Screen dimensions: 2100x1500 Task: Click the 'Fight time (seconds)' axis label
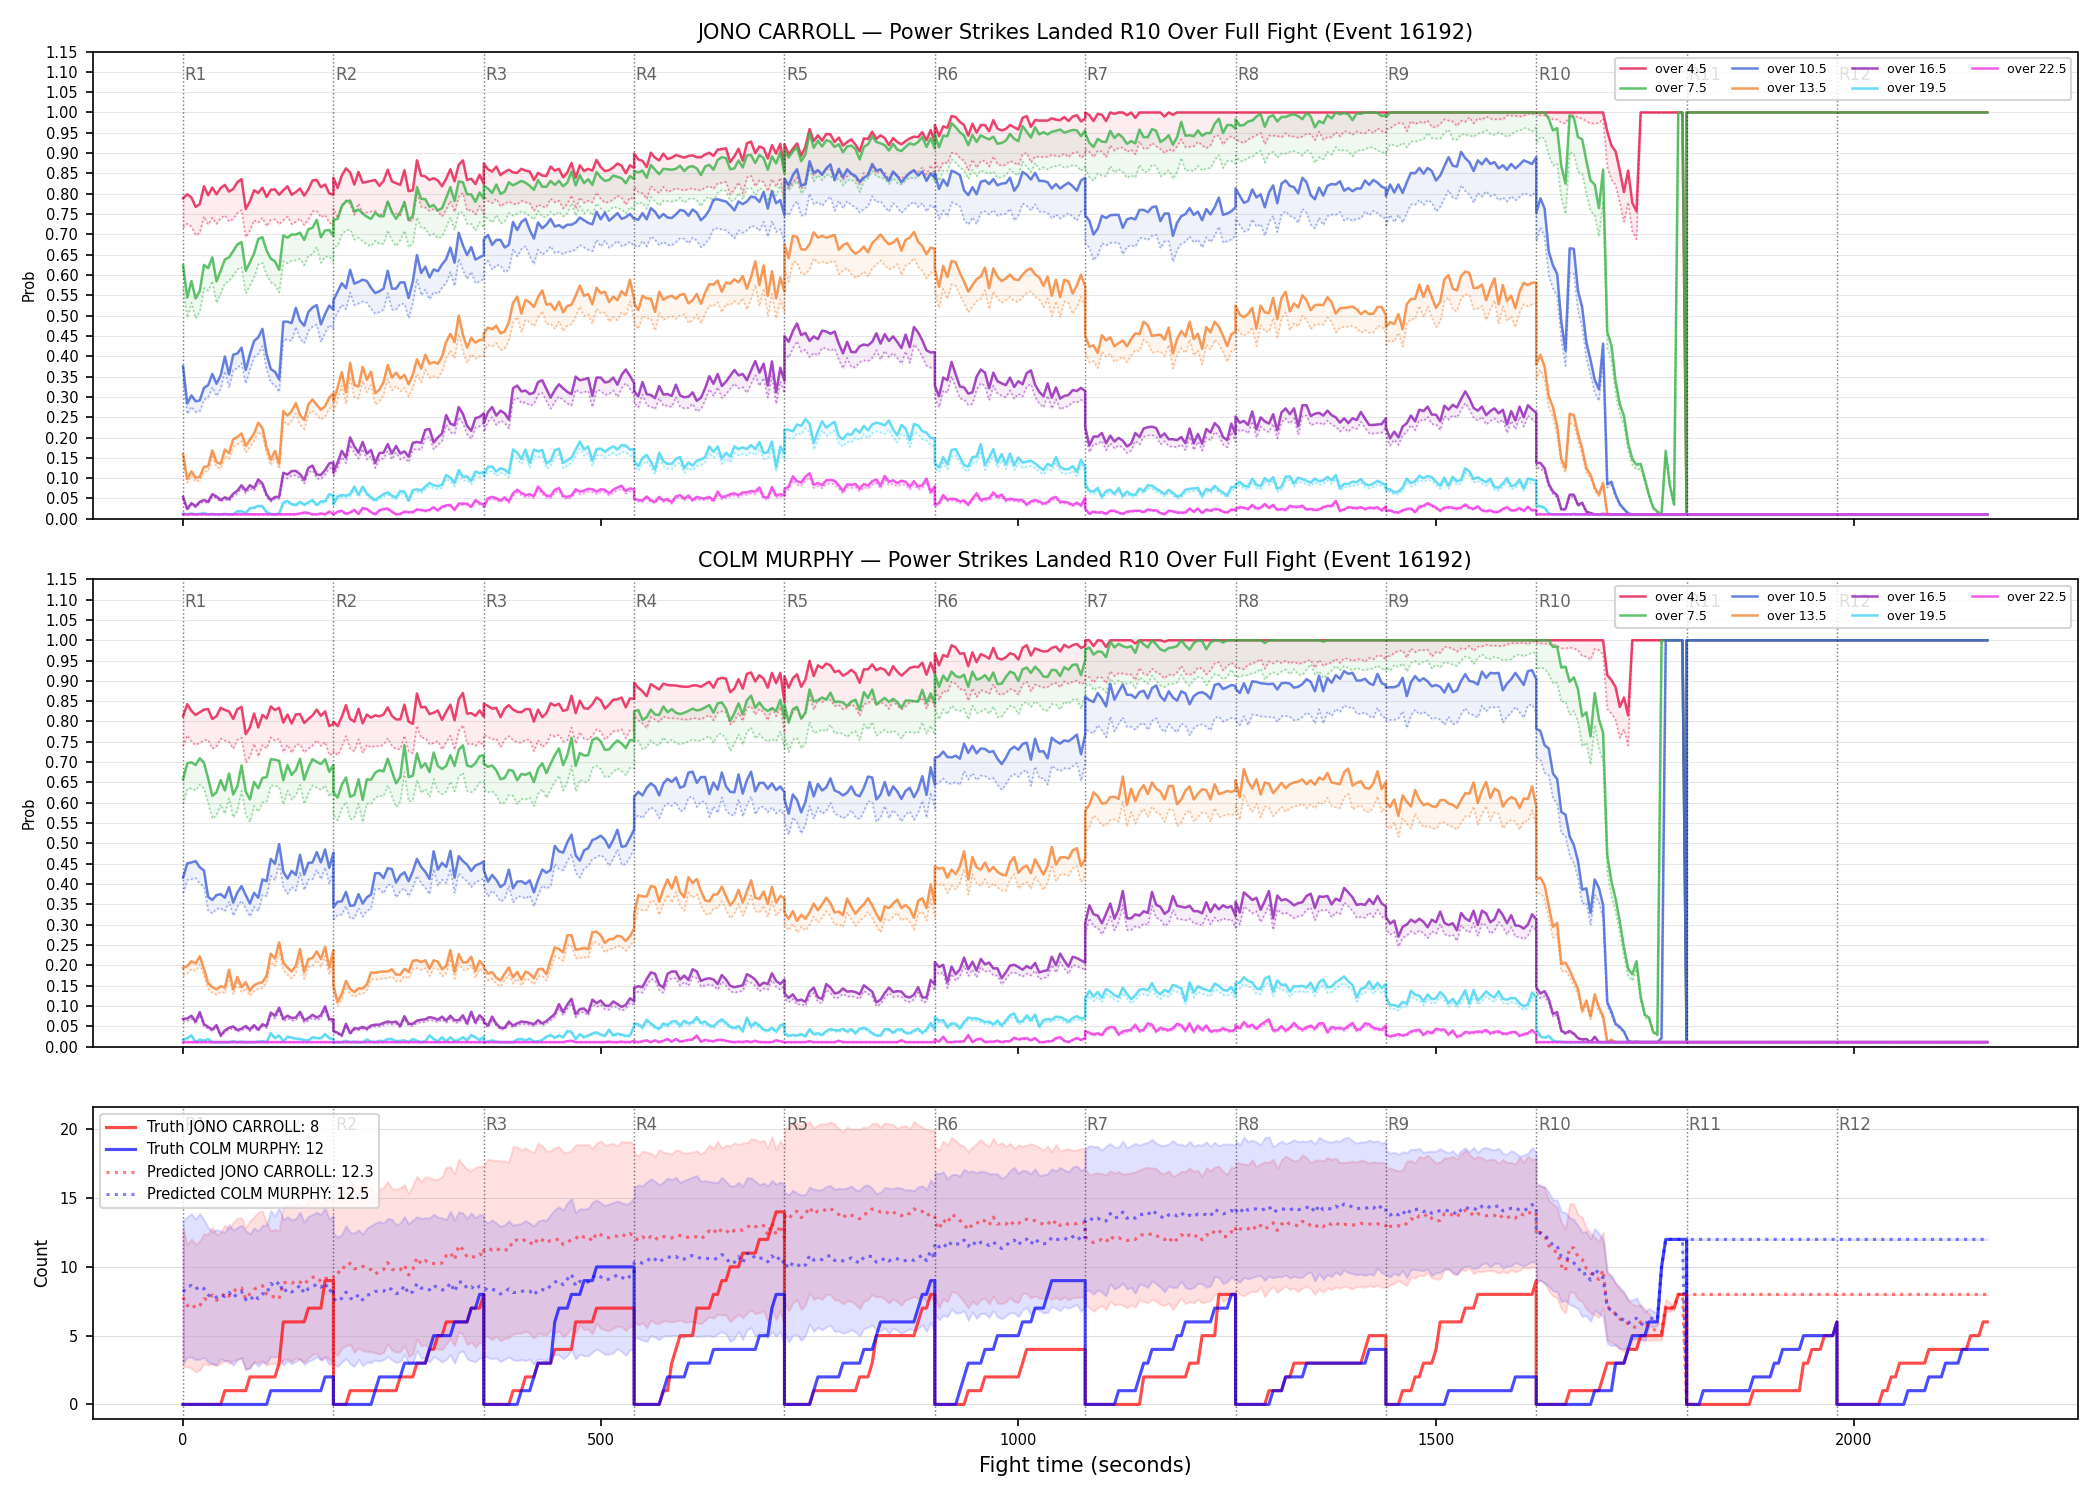(1085, 1465)
